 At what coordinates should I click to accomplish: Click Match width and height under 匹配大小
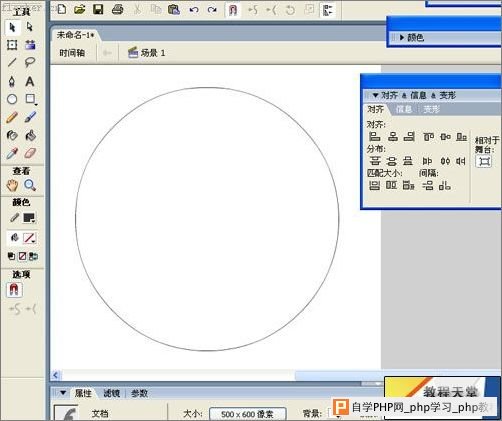click(408, 185)
